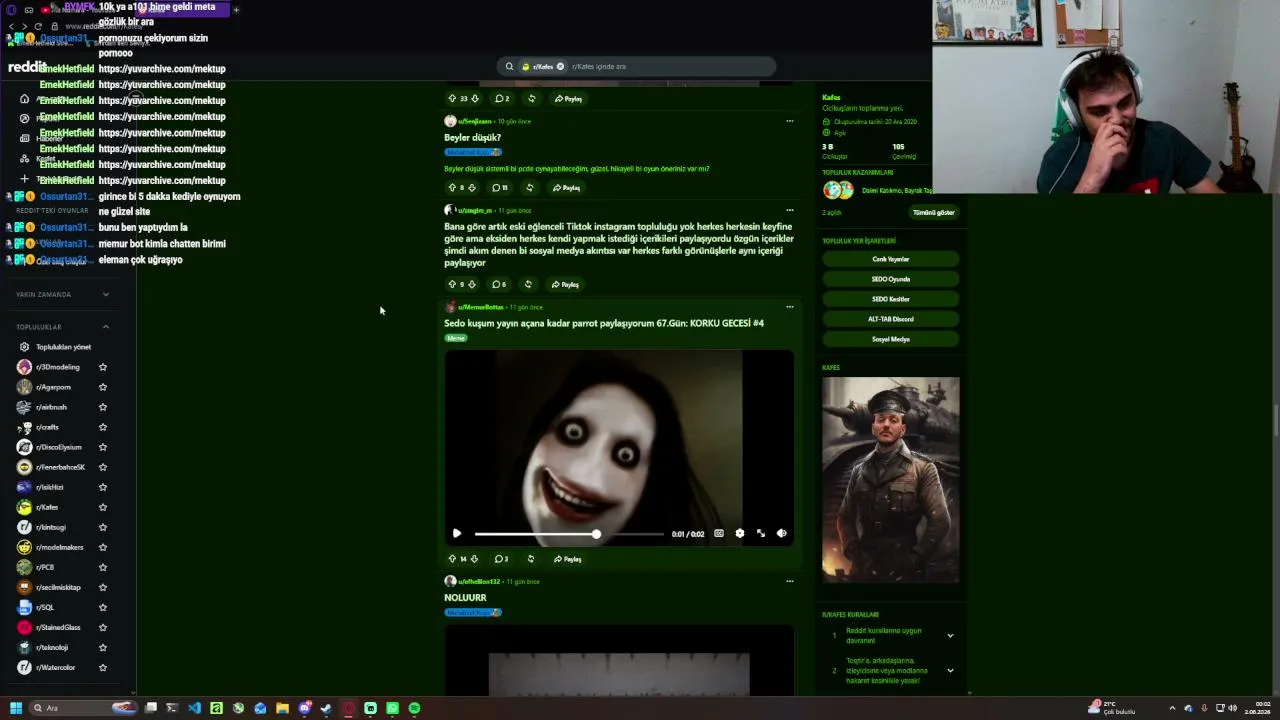1280x720 pixels.
Task: Go to r/kintsugi community
Action: [51, 527]
